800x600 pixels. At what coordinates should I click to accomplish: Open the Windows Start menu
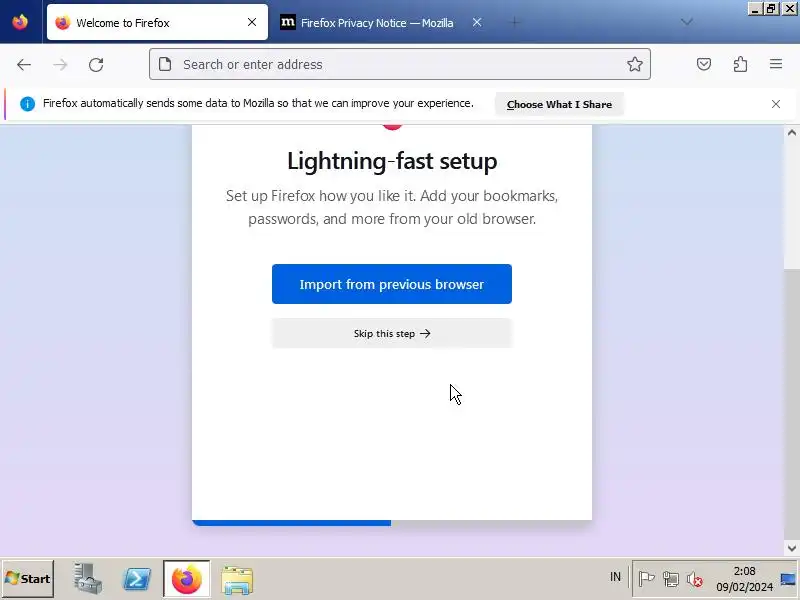[x=28, y=579]
